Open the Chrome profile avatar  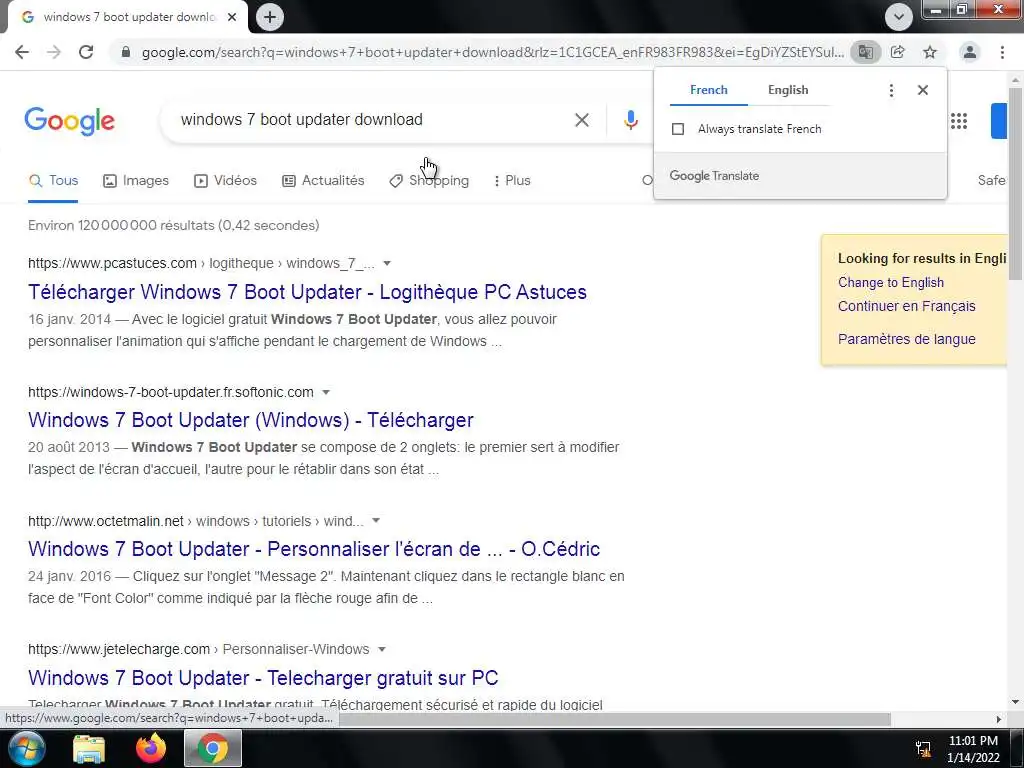pyautogui.click(x=970, y=52)
